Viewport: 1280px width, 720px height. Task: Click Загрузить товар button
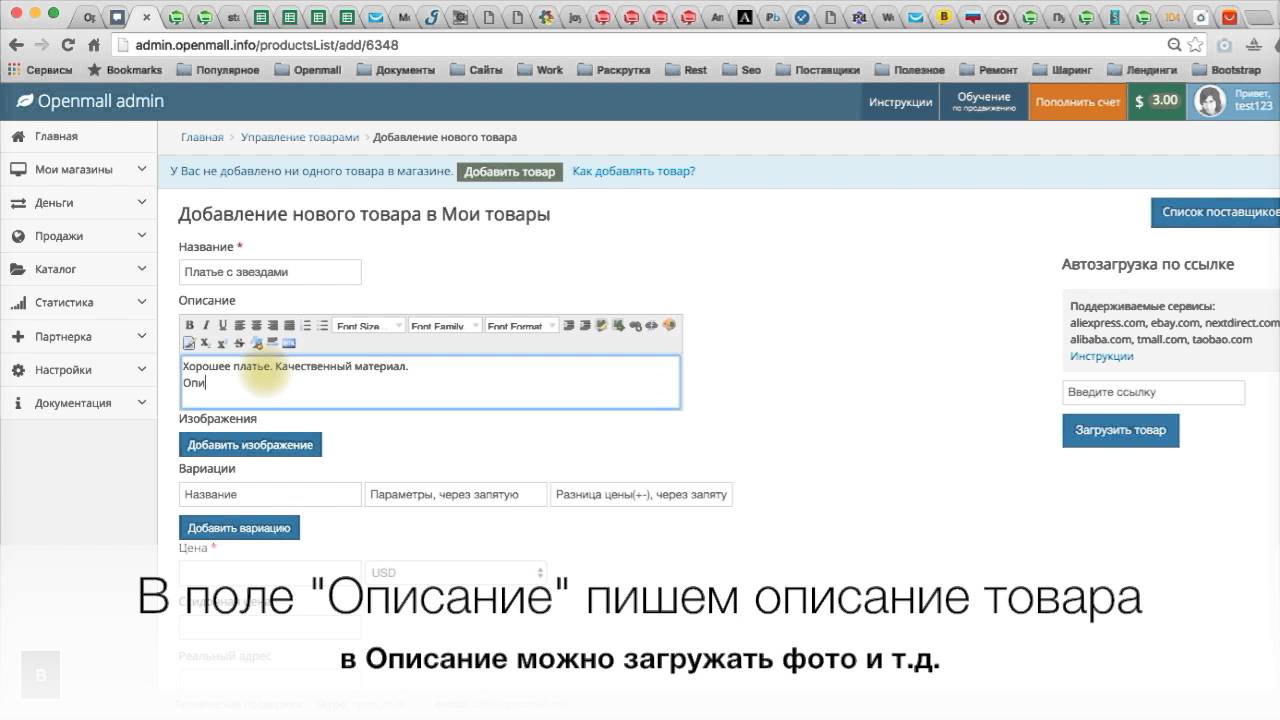click(x=1121, y=430)
